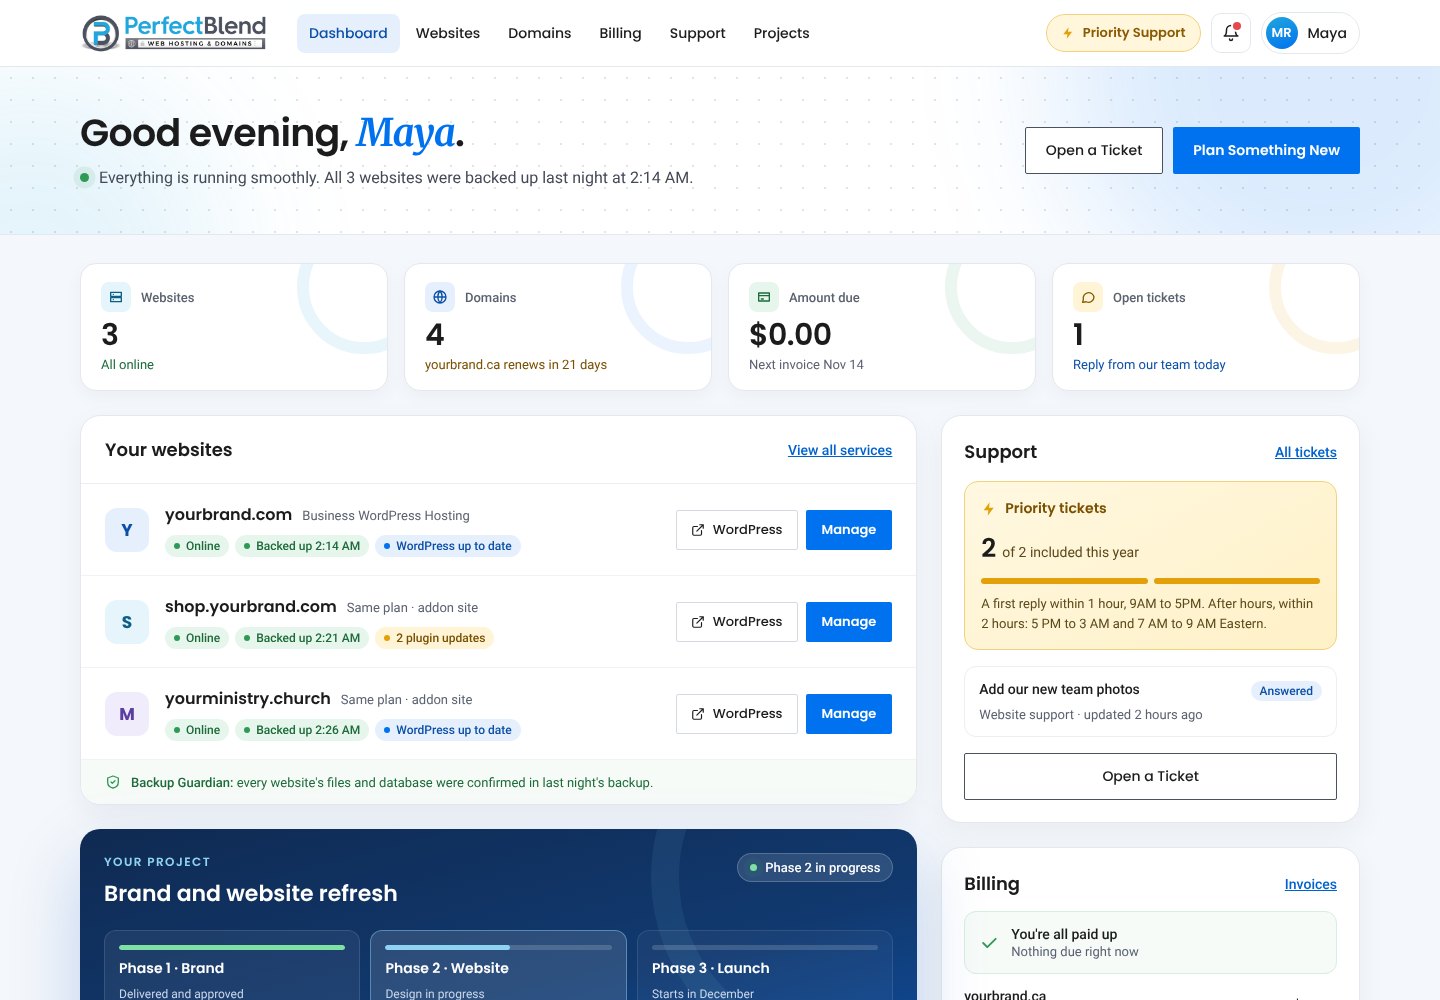Click the 'You're all paid up' notice

pos(1150,942)
